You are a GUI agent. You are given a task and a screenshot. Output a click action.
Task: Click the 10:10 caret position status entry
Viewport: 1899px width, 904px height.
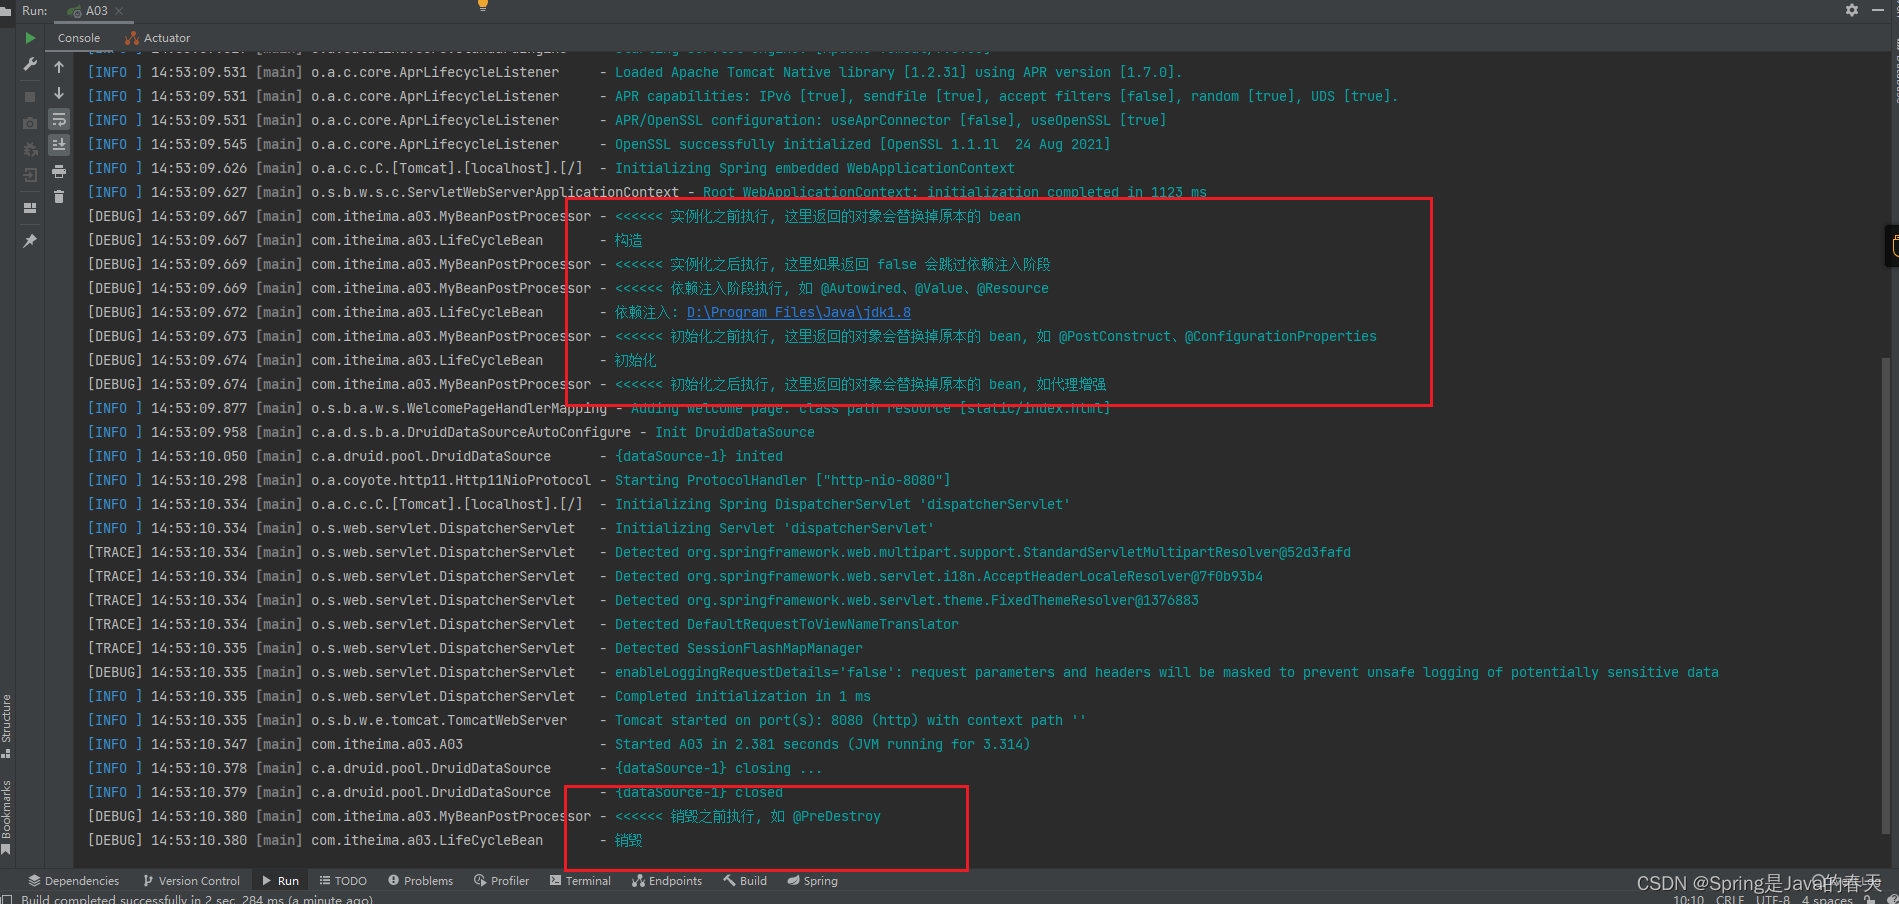pos(1688,899)
